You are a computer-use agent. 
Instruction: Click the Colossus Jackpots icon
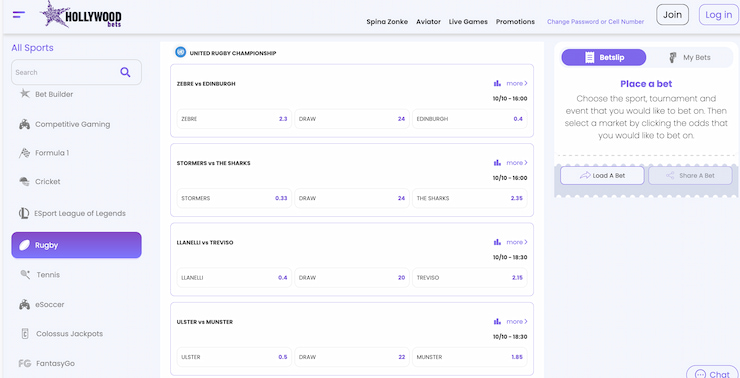(x=25, y=334)
